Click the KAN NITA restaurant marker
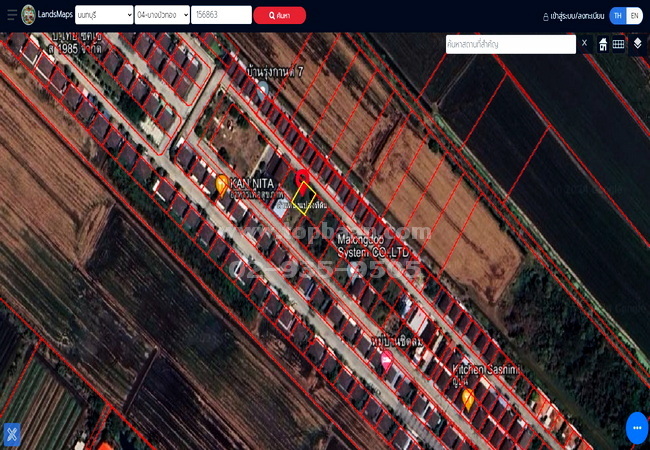Image resolution: width=650 pixels, height=450 pixels. [222, 185]
